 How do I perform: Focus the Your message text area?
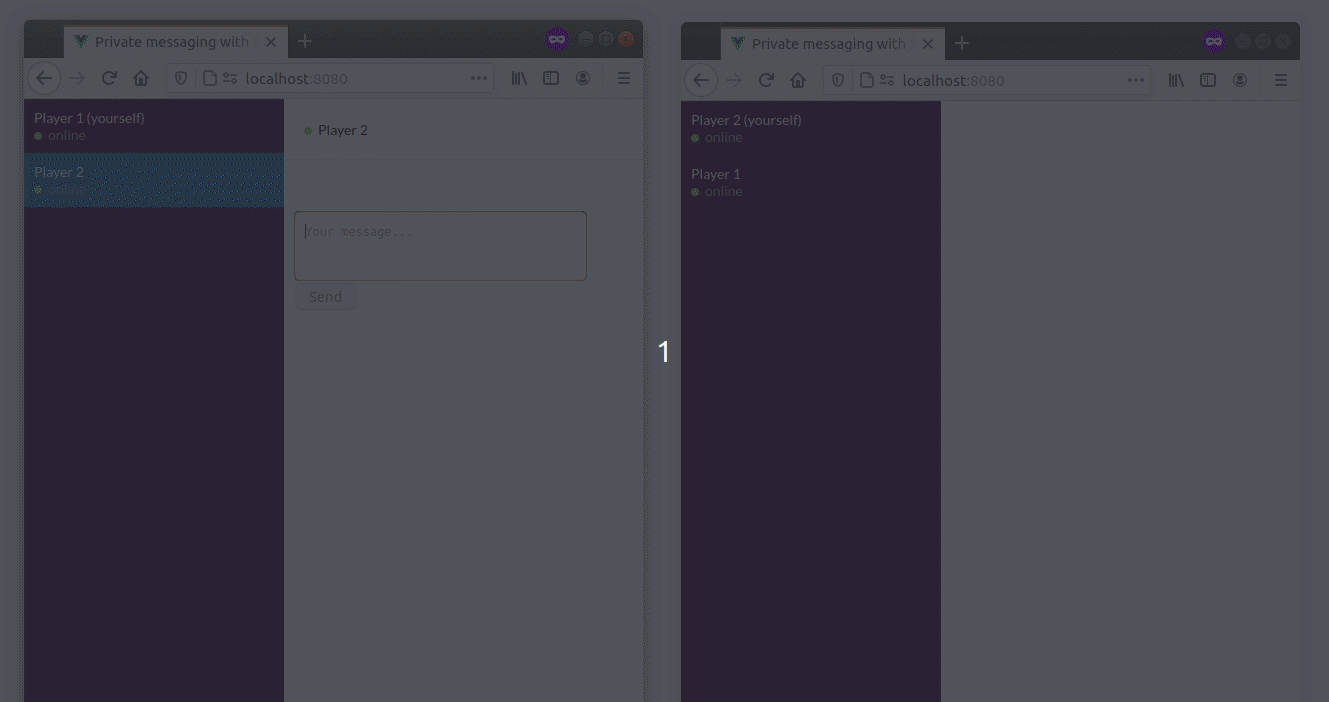[x=440, y=246]
